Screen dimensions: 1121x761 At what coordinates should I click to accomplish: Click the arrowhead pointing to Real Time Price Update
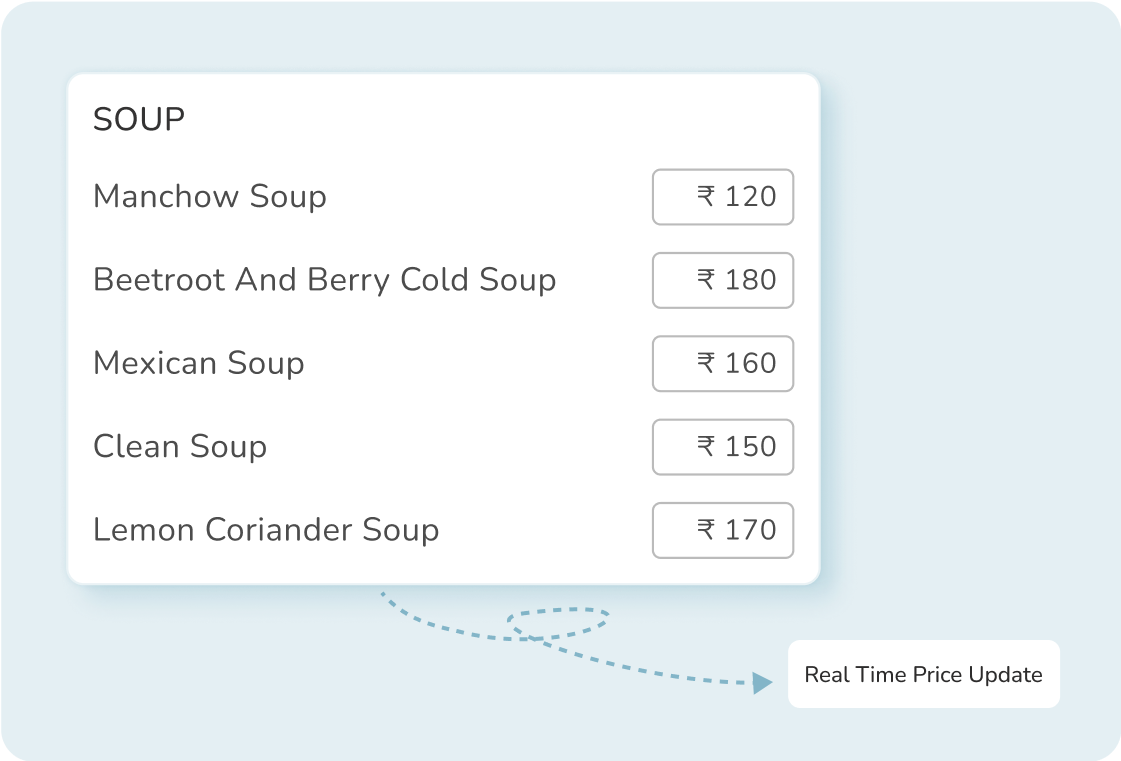click(x=763, y=683)
